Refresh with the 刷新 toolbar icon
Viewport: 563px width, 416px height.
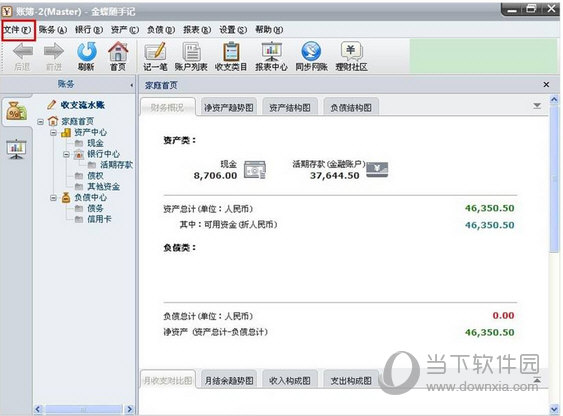click(87, 51)
